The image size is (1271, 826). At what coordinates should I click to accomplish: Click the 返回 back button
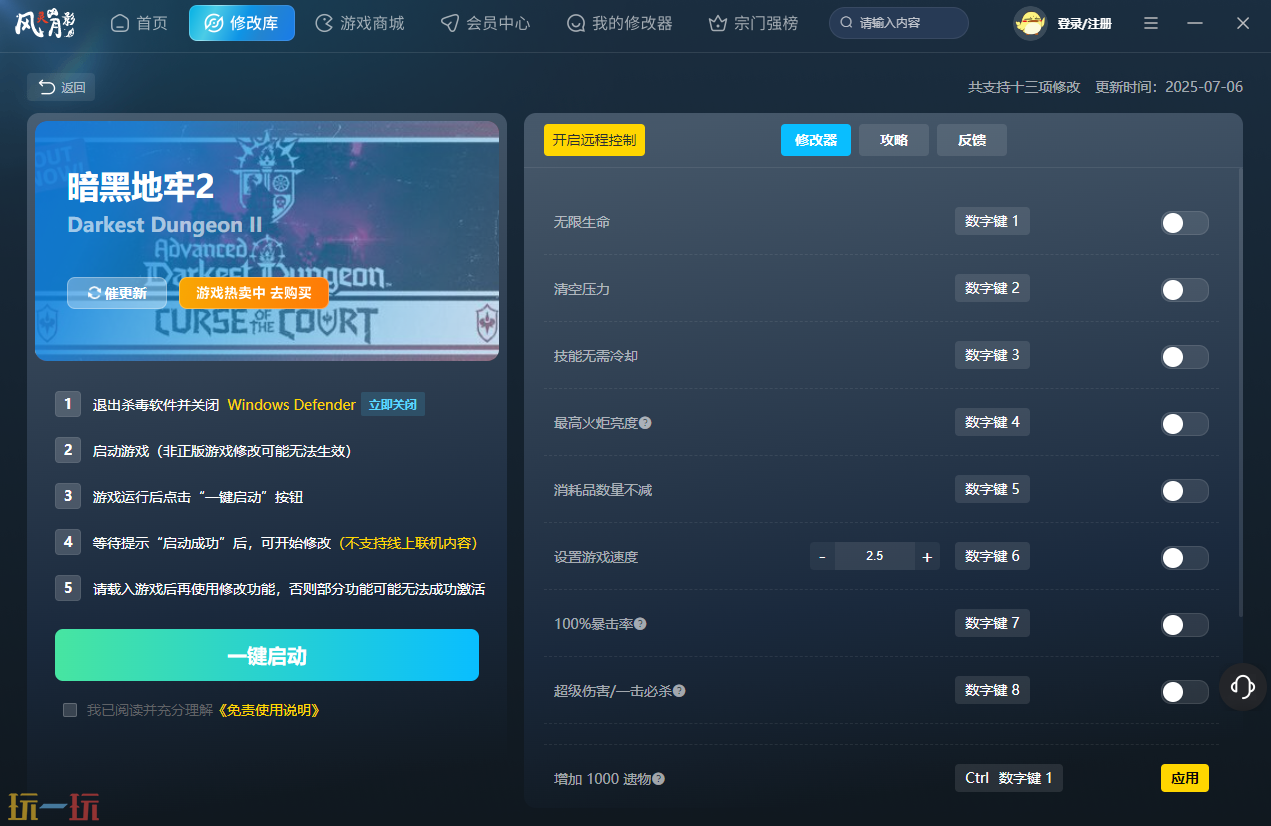click(x=61, y=87)
